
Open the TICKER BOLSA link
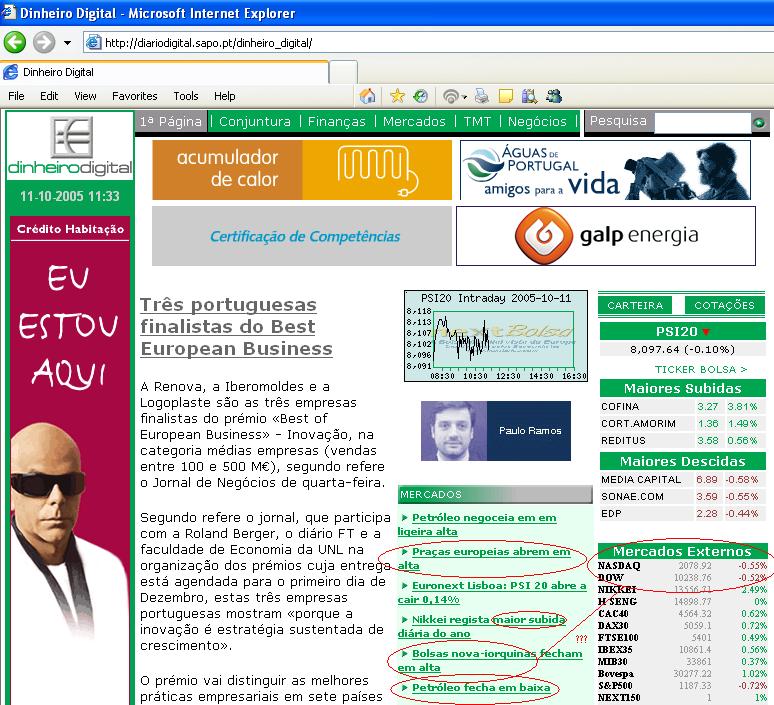[x=701, y=369]
